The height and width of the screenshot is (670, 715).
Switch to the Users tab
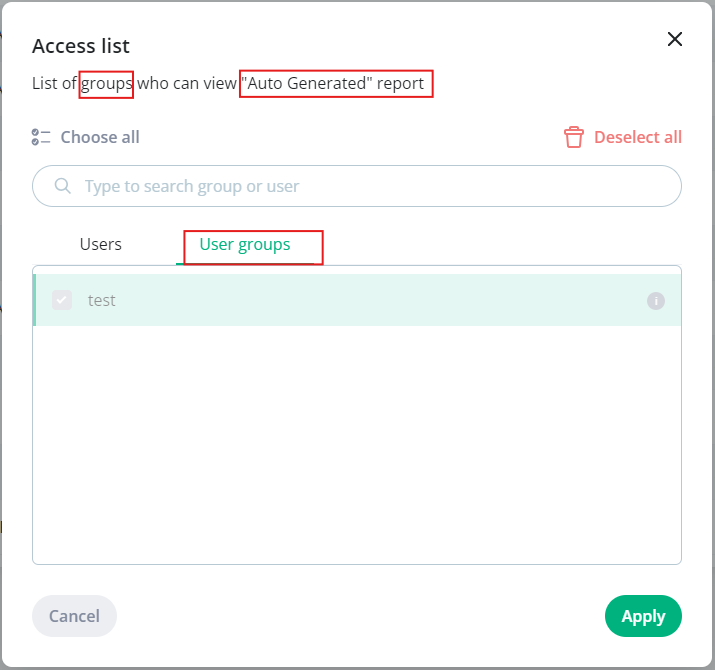click(x=101, y=244)
